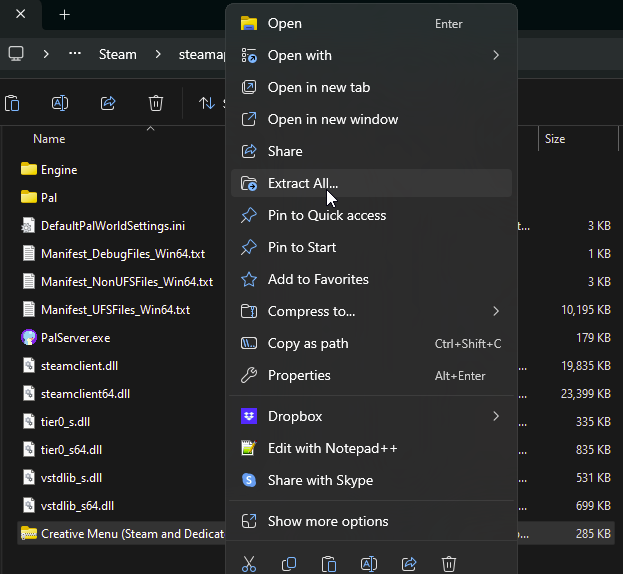Open a new tab with plus button
The width and height of the screenshot is (623, 574).
[65, 15]
